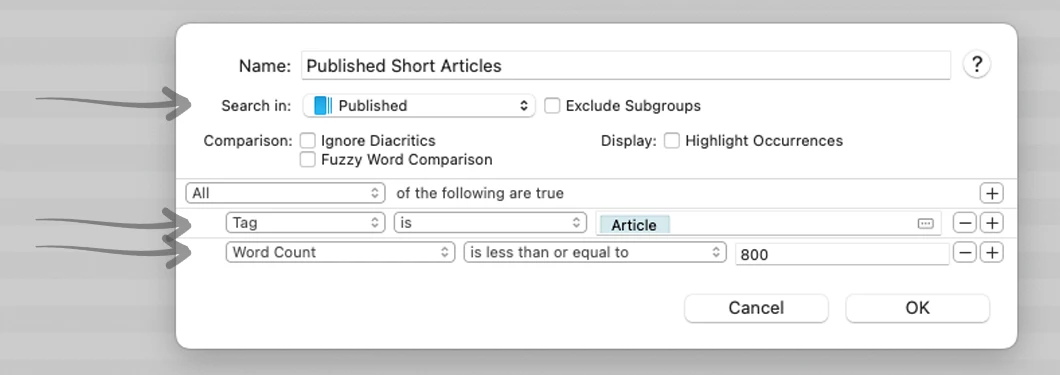Check the Highlight Occurrences option
This screenshot has height=375, width=1060.
click(x=671, y=141)
